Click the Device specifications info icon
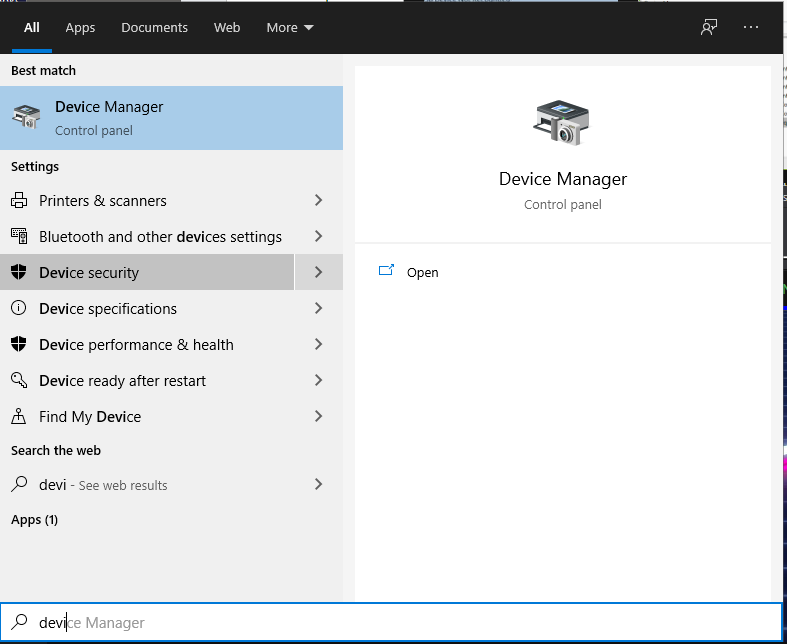Viewport: 787px width, 644px height. click(x=19, y=308)
